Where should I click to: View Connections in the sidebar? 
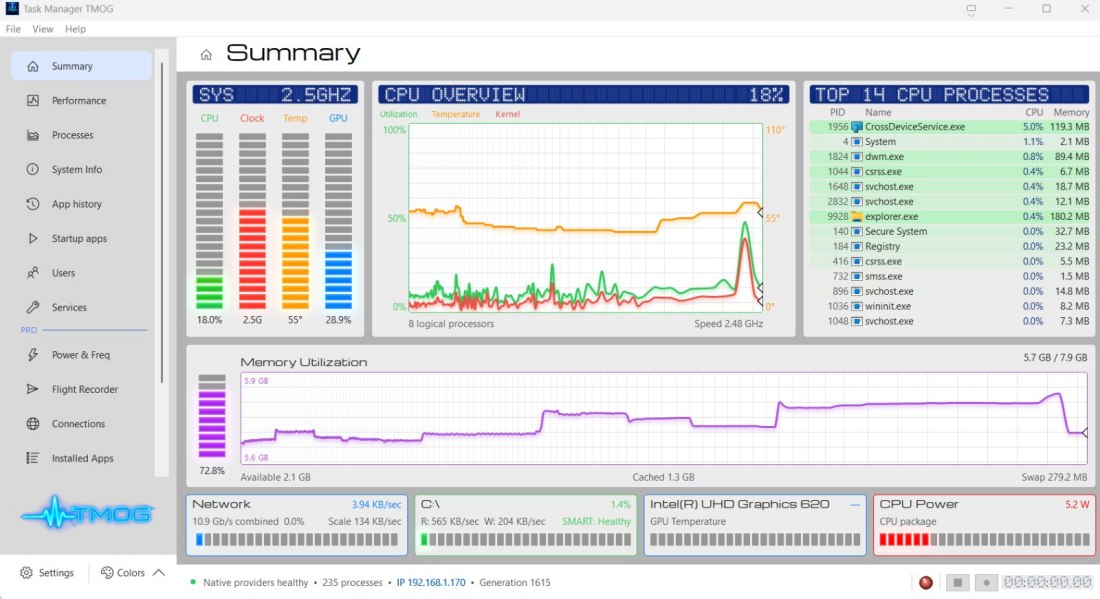point(81,424)
